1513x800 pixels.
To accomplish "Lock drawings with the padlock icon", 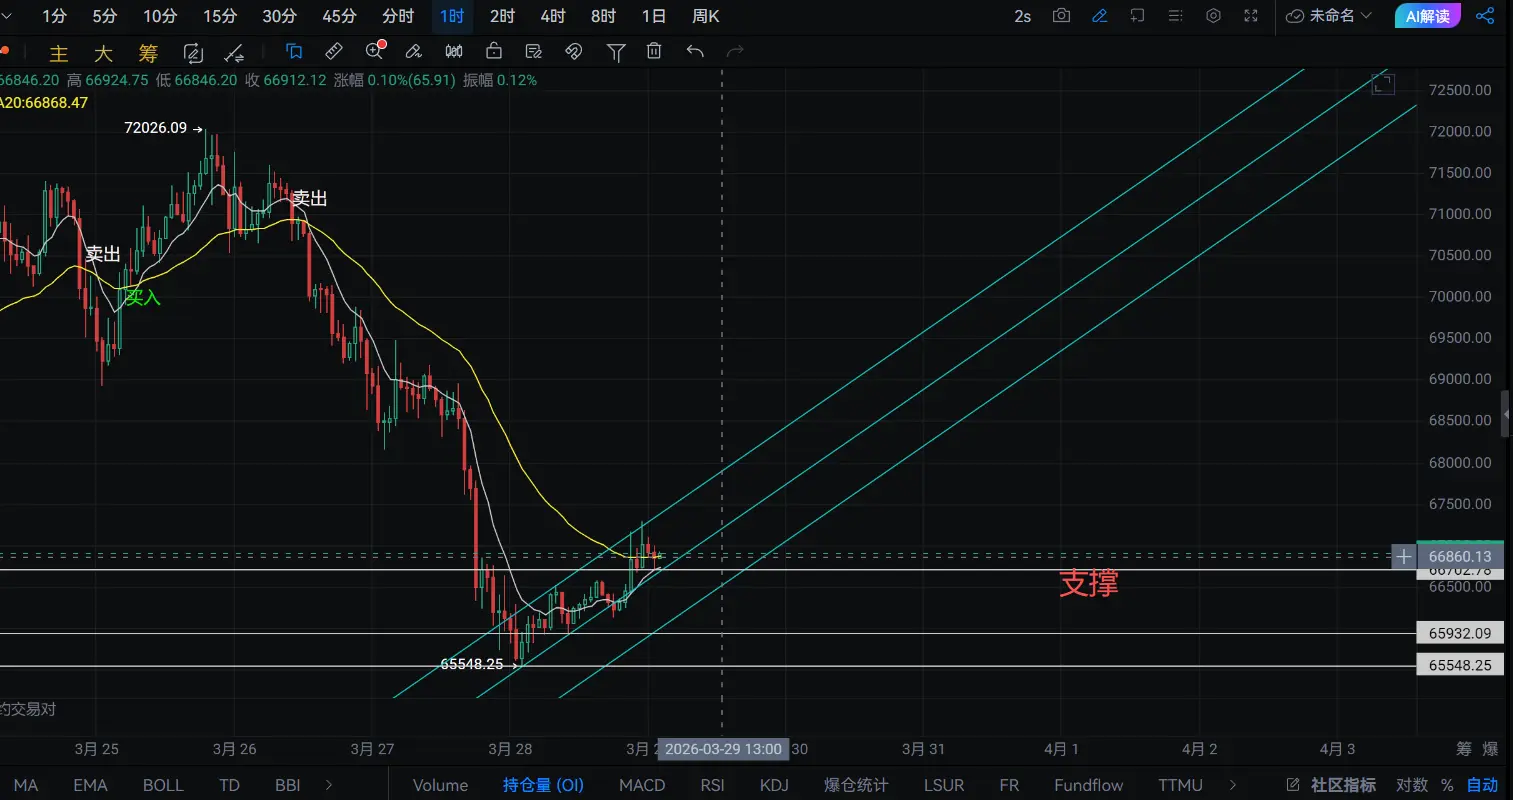I will (494, 52).
